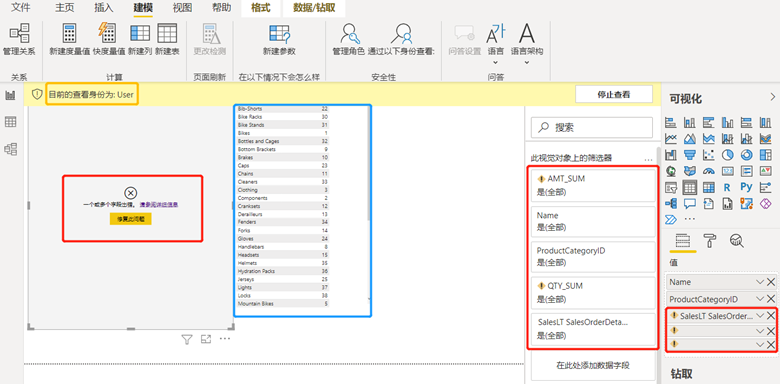
Task: Select the slicer visual
Action: tap(671, 188)
